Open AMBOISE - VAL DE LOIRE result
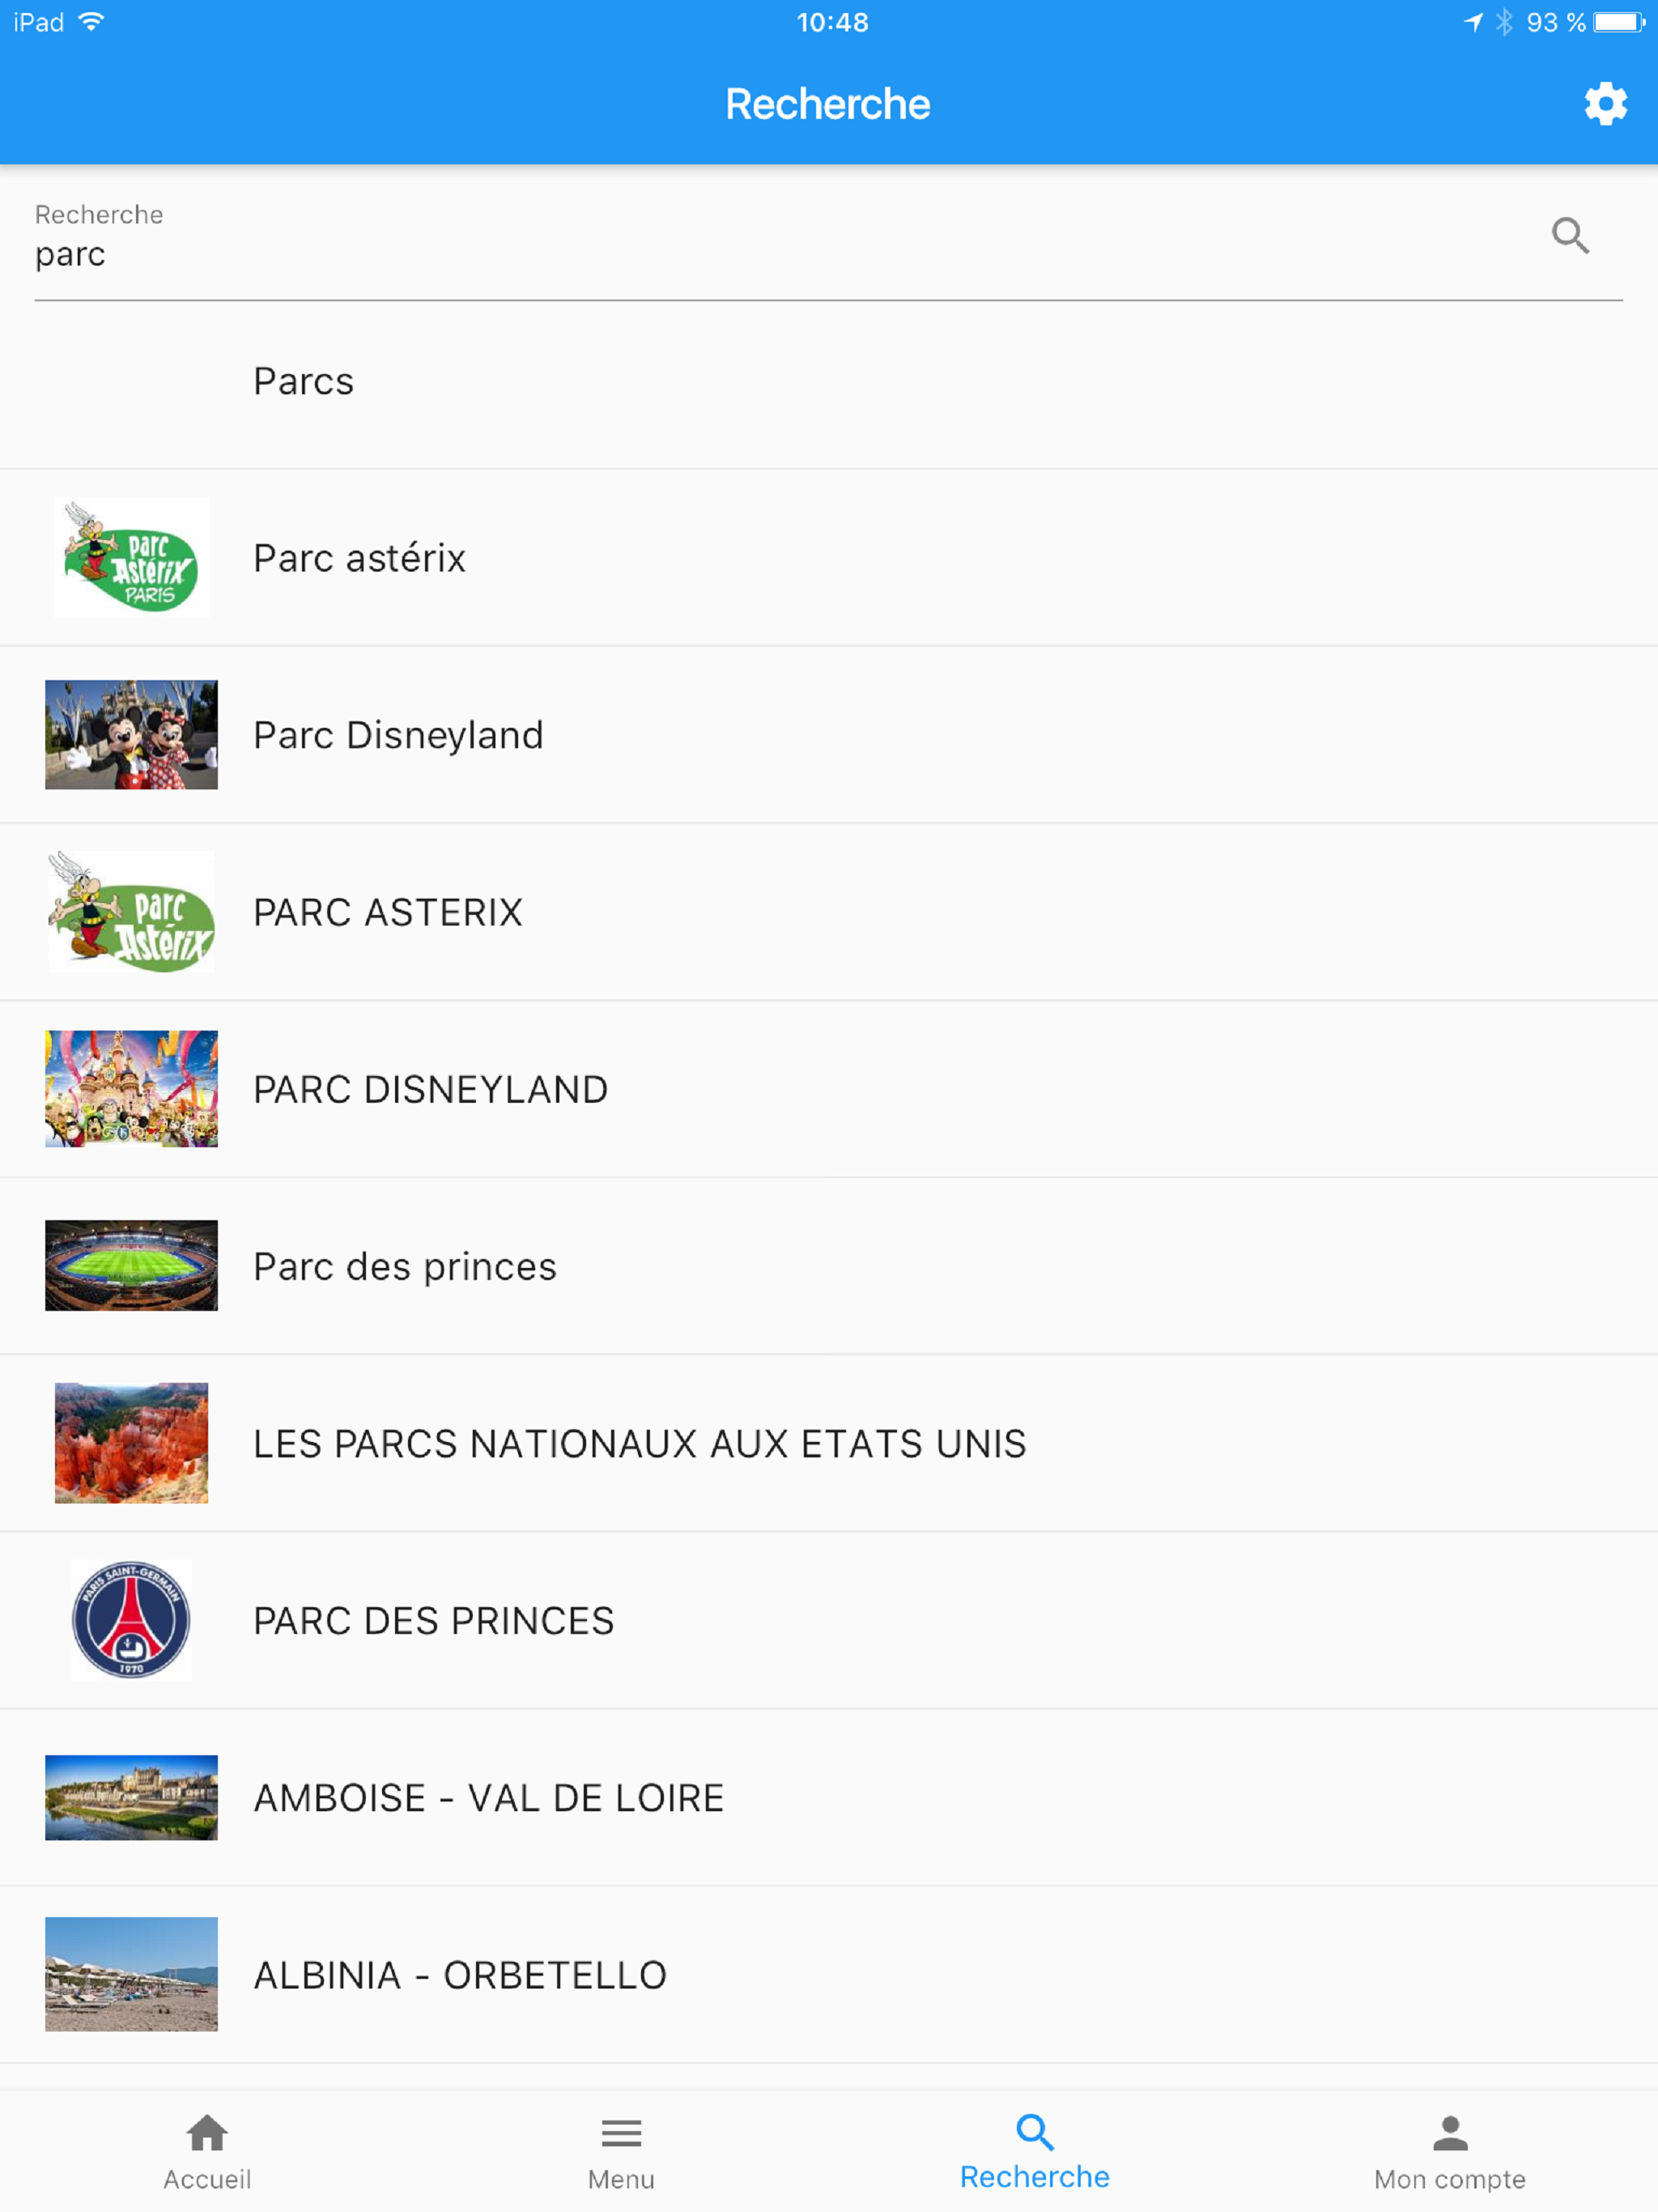This screenshot has height=2212, width=1658. (829, 1797)
